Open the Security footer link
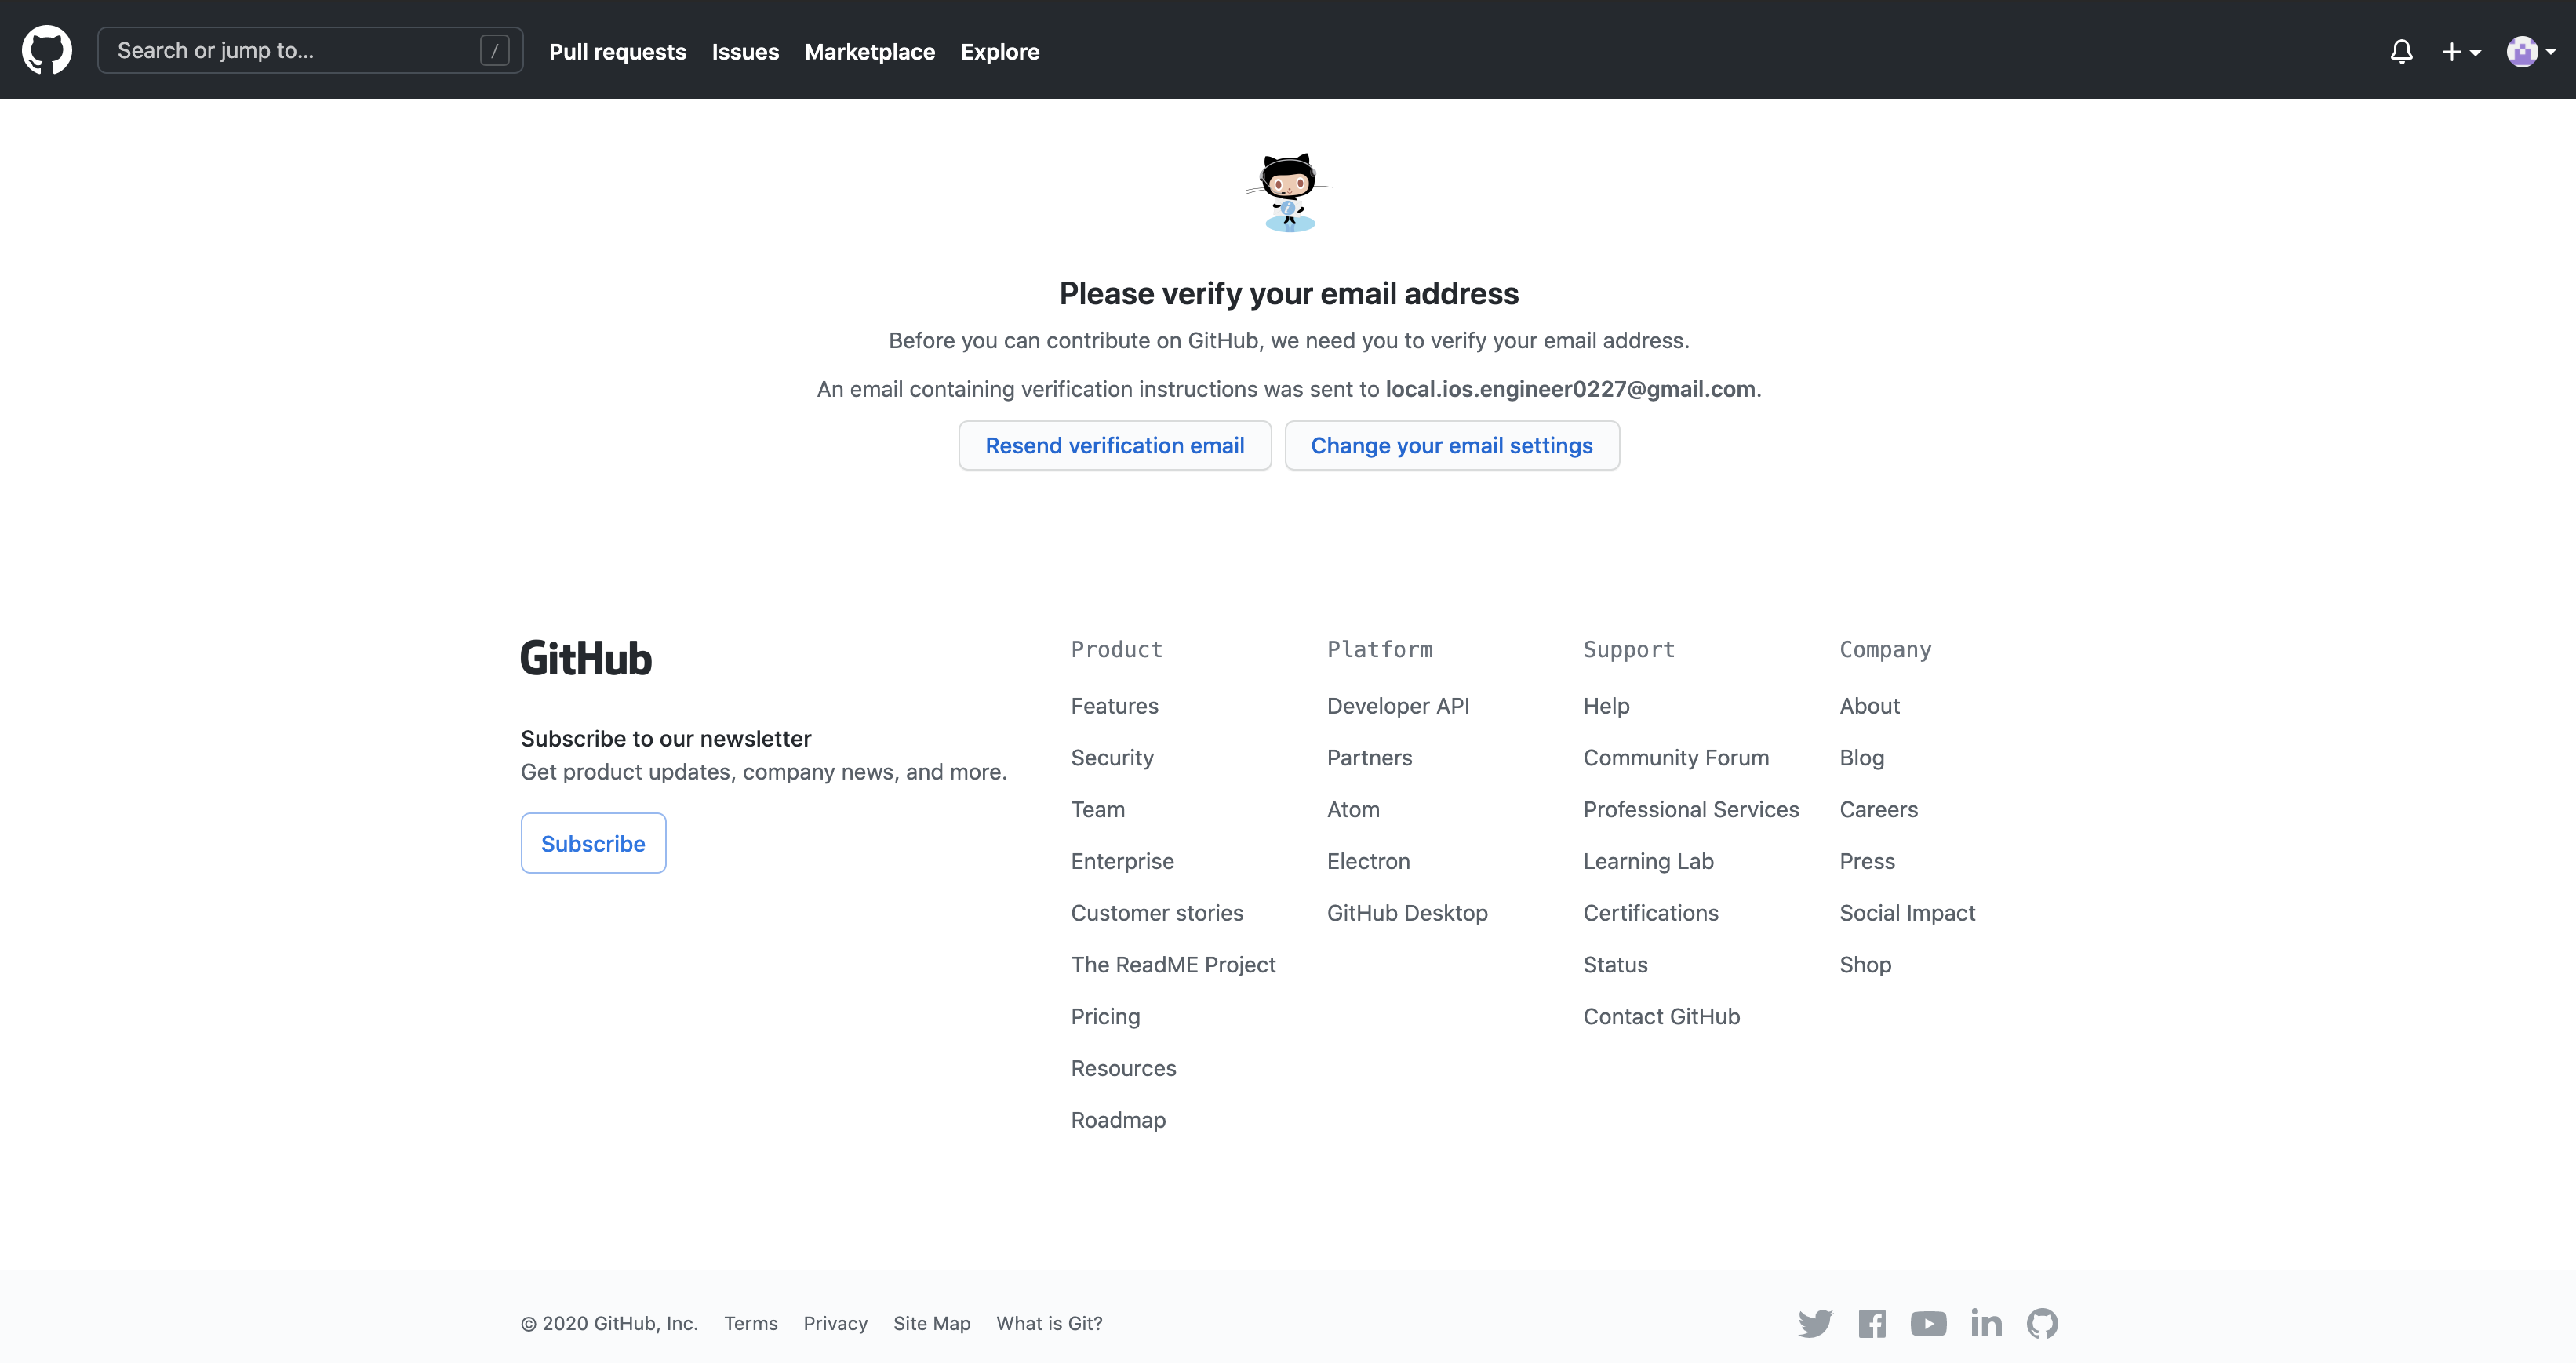 pyautogui.click(x=1112, y=758)
